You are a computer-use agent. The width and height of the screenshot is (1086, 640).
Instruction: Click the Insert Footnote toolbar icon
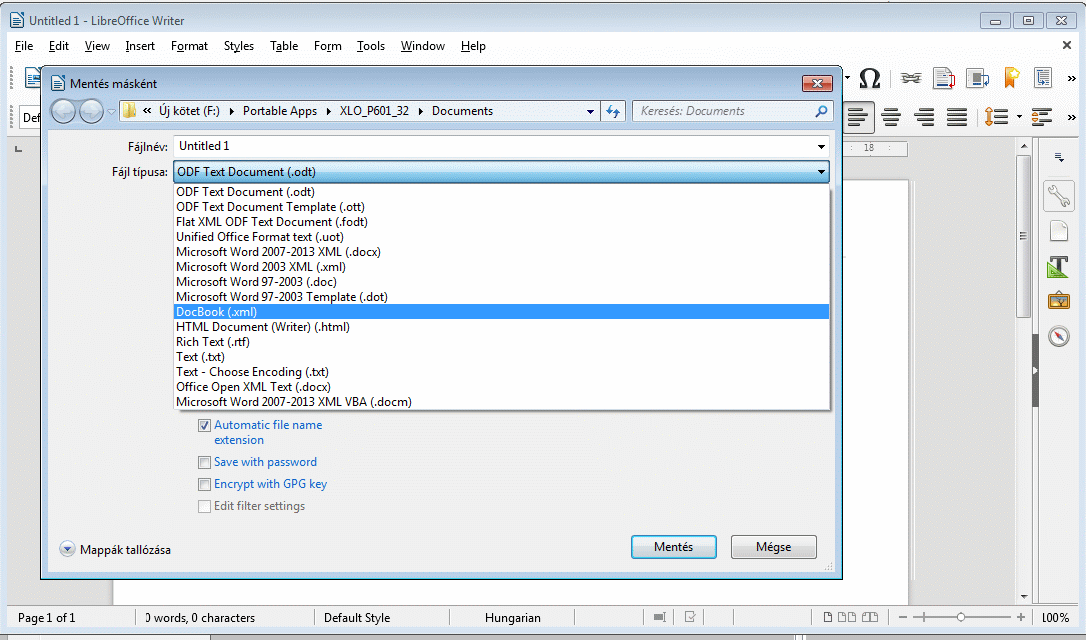point(944,78)
